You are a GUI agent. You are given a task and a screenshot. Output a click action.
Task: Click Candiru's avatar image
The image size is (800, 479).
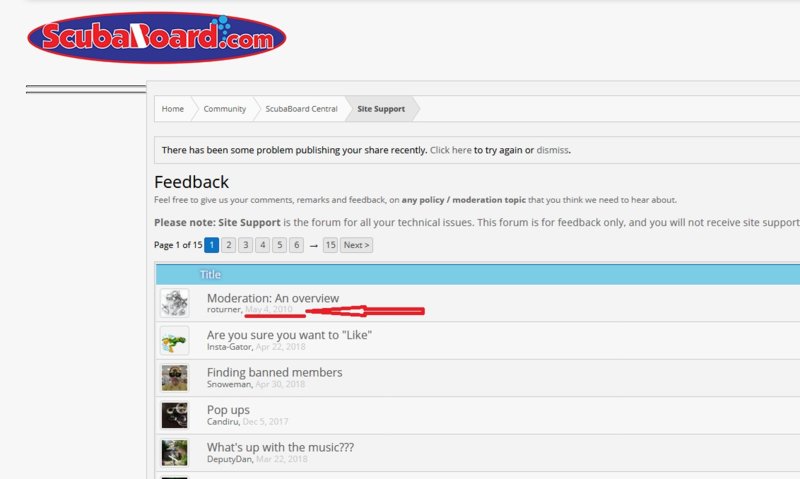[175, 415]
